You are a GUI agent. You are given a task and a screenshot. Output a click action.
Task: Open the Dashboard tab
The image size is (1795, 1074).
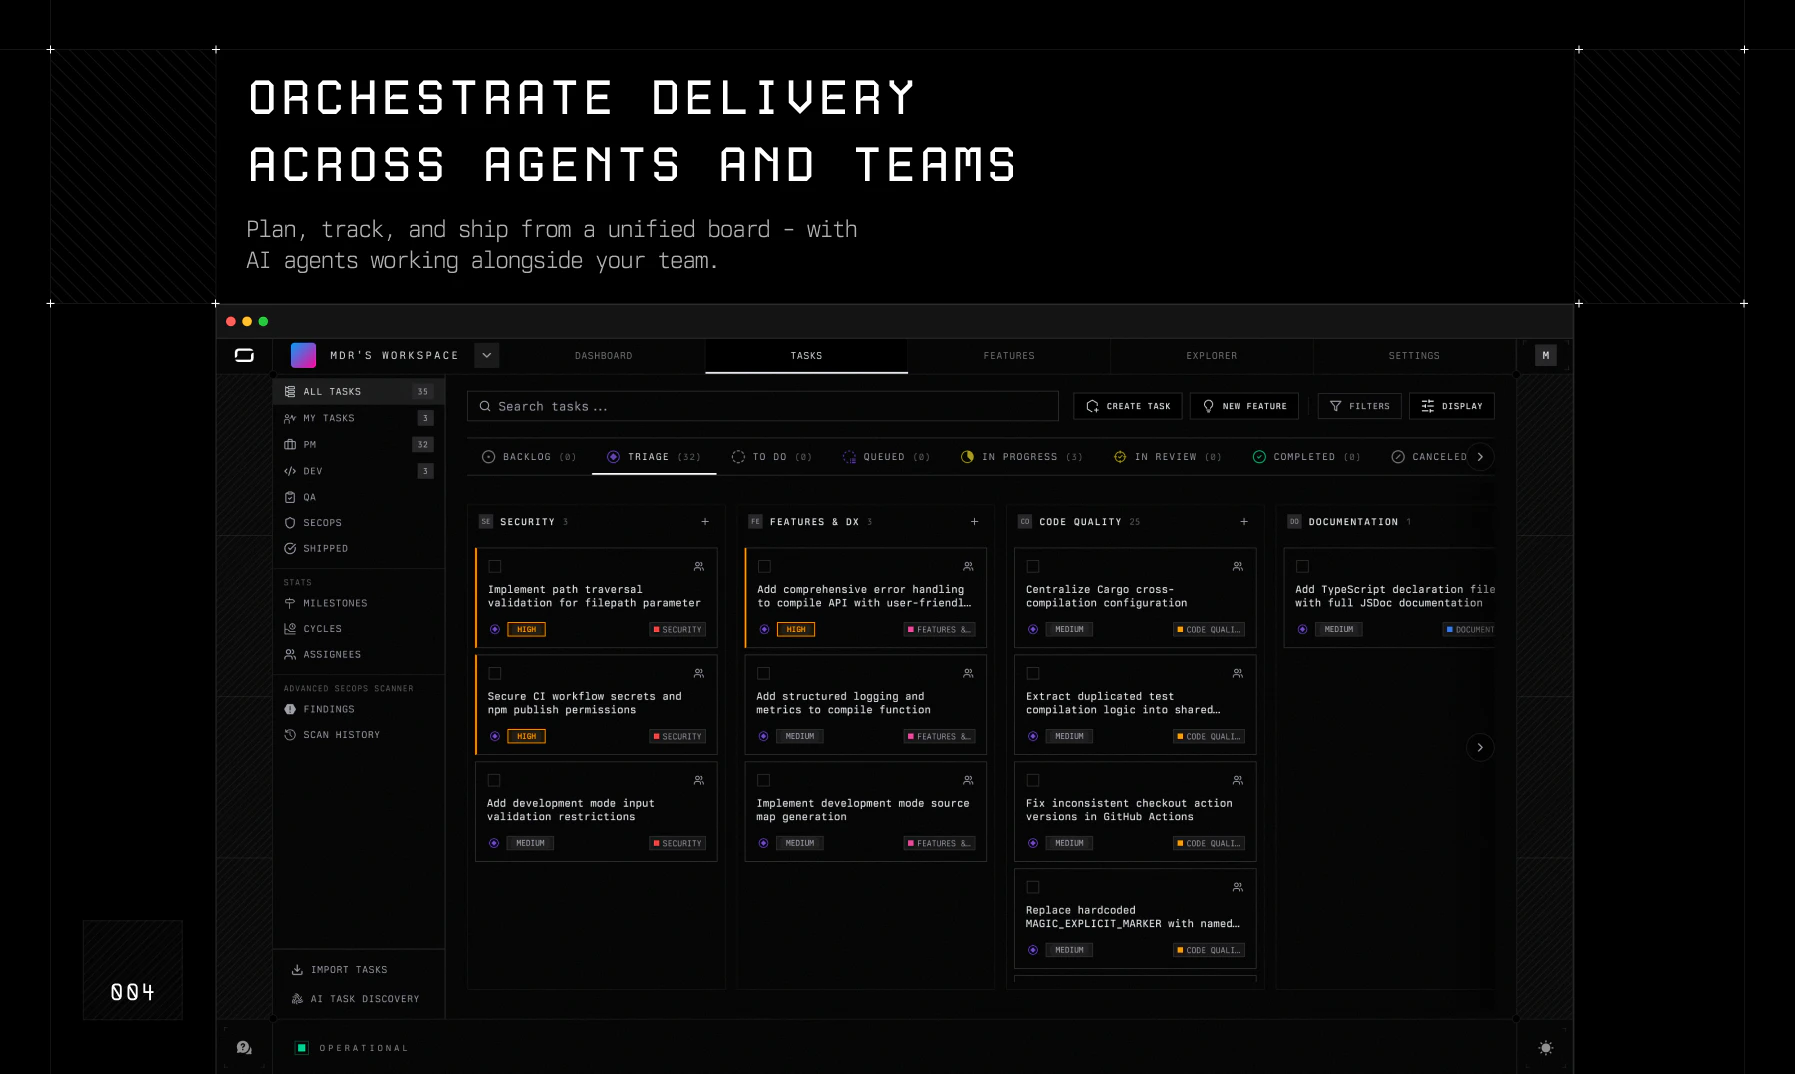point(603,355)
